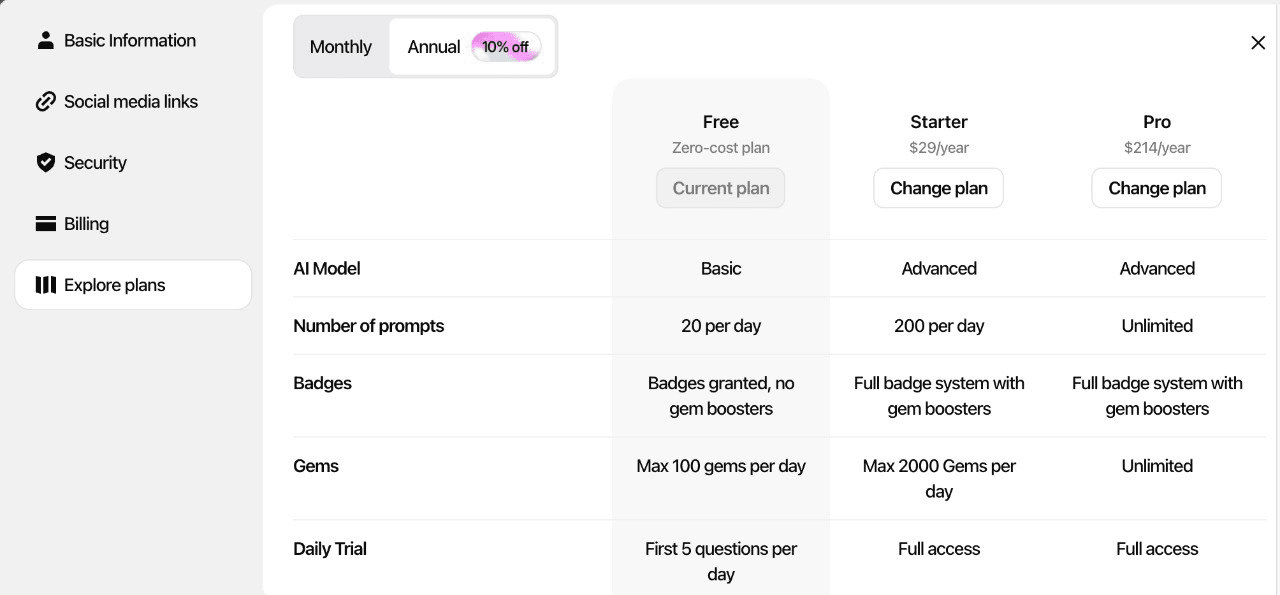Click the Social media links chain icon
This screenshot has height=595, width=1280.
(x=45, y=102)
